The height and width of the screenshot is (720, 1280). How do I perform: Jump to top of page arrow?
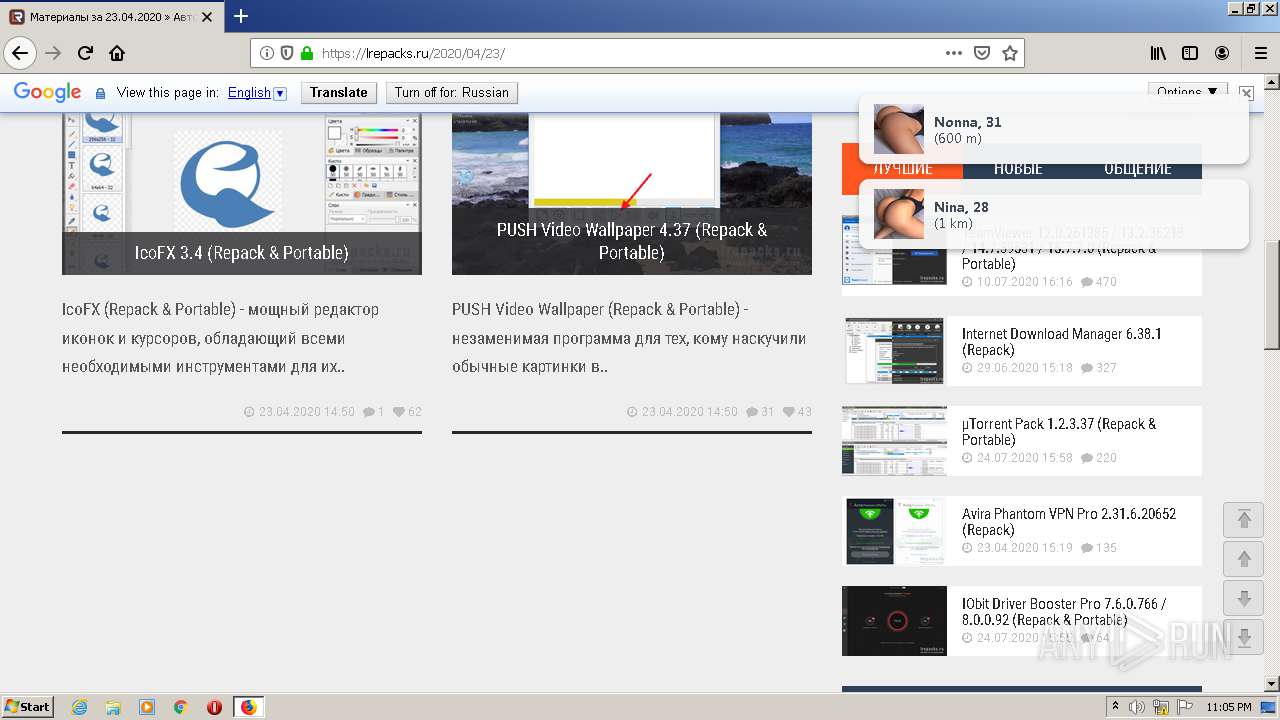(x=1244, y=519)
